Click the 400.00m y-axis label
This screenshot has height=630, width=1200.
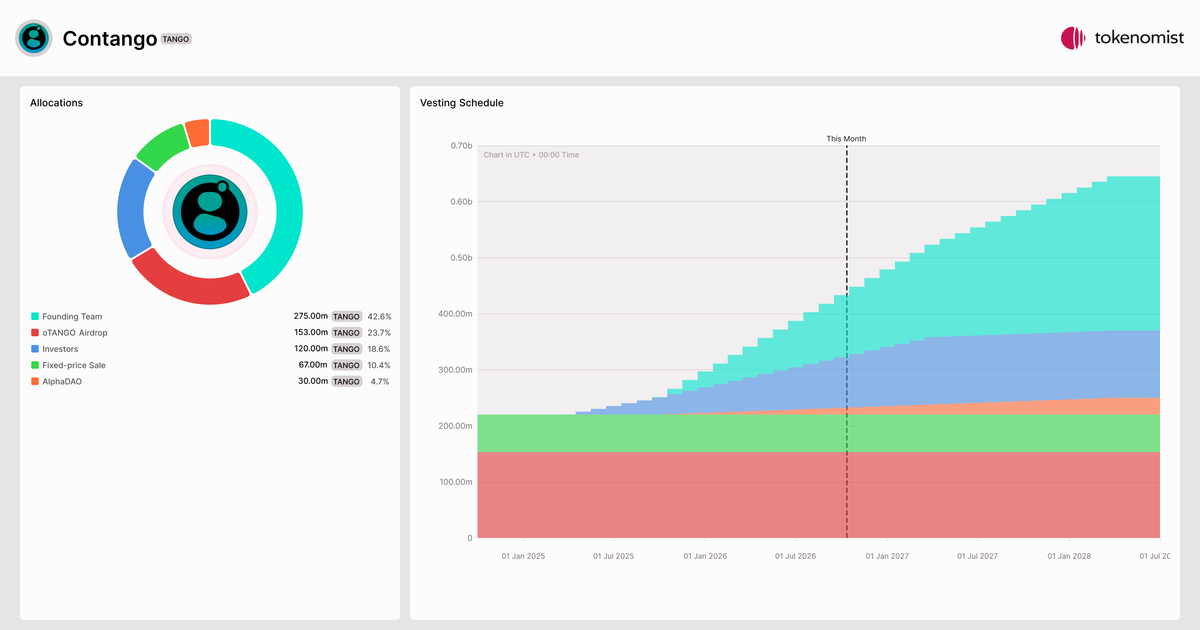(455, 314)
